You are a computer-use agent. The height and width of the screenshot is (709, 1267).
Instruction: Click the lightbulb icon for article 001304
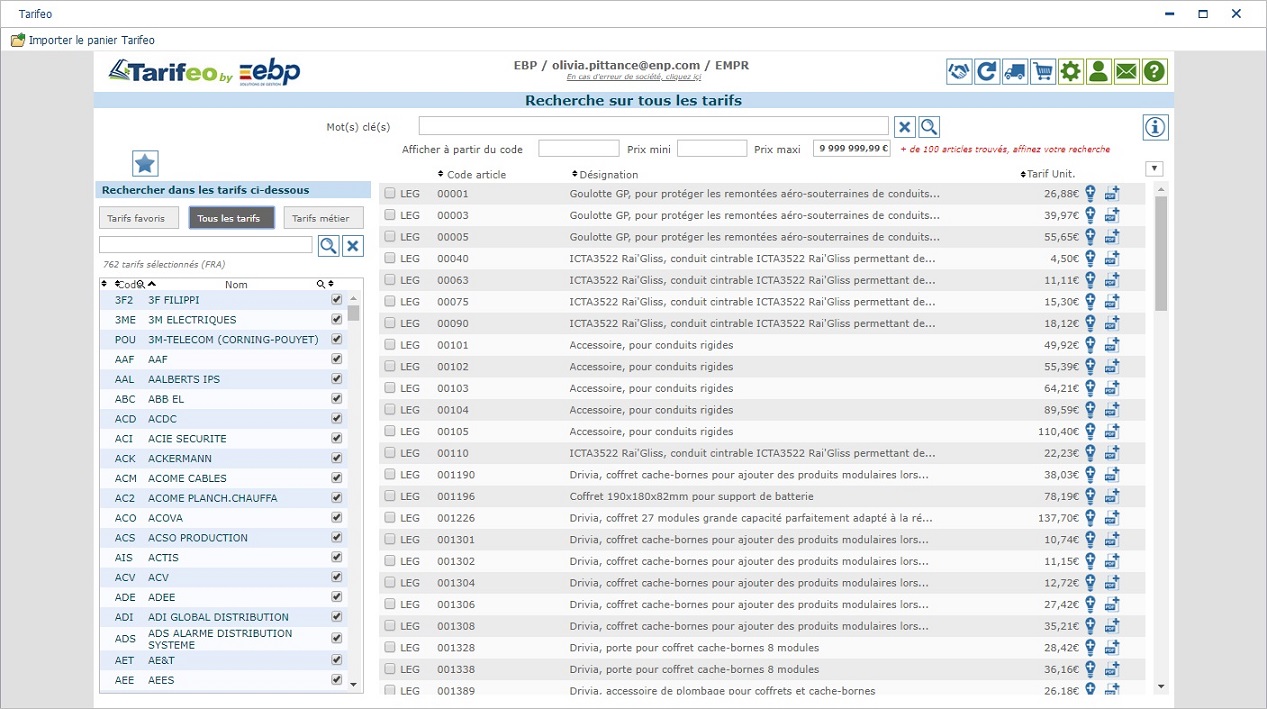(x=1091, y=583)
